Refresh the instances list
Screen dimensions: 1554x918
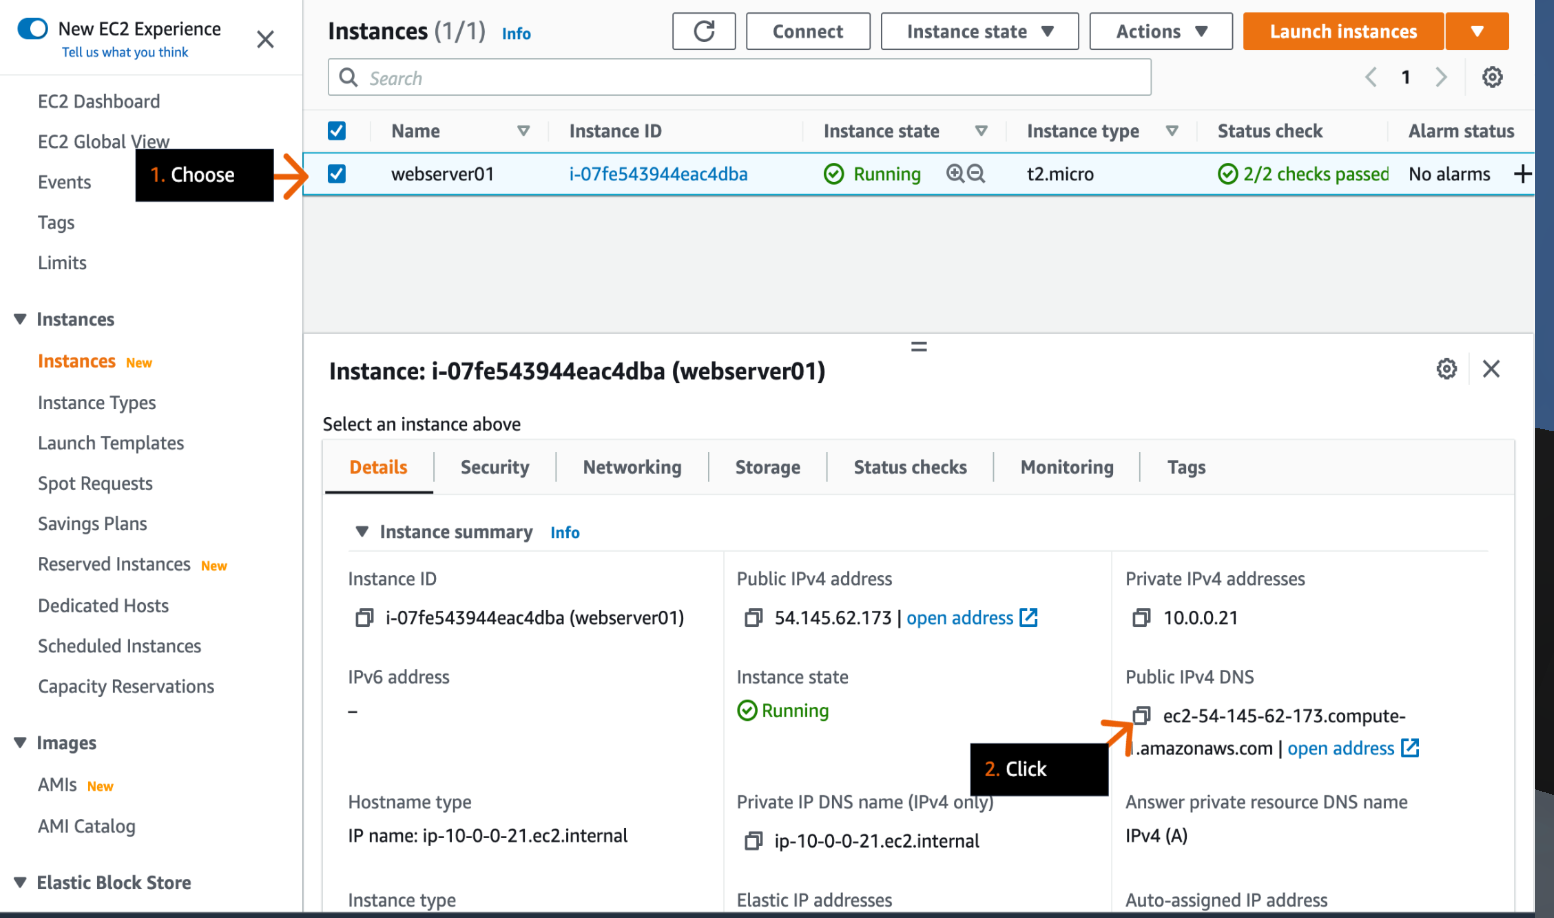pyautogui.click(x=704, y=31)
